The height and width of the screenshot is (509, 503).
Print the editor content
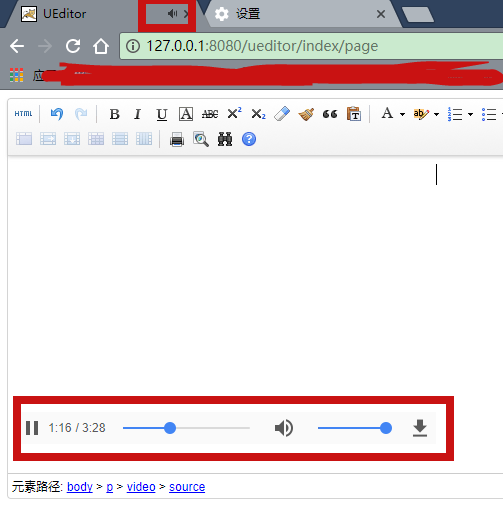pos(177,139)
